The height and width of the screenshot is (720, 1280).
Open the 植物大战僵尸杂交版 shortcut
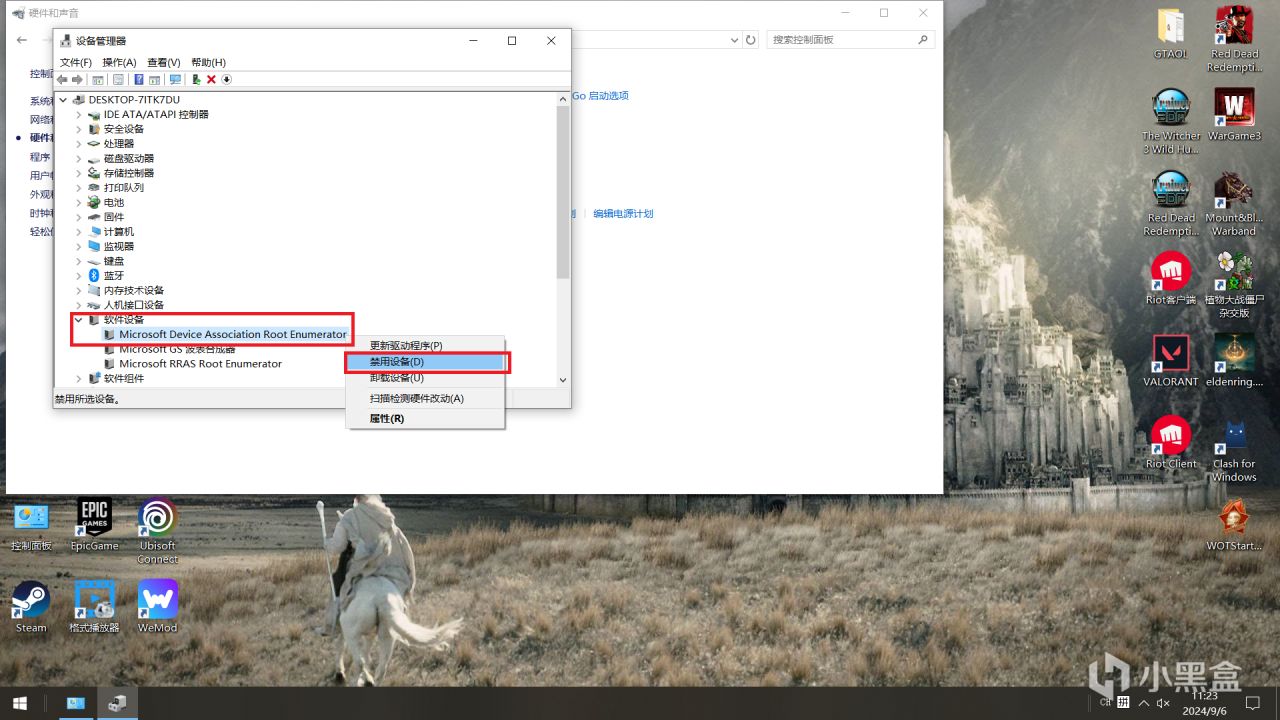[1234, 286]
